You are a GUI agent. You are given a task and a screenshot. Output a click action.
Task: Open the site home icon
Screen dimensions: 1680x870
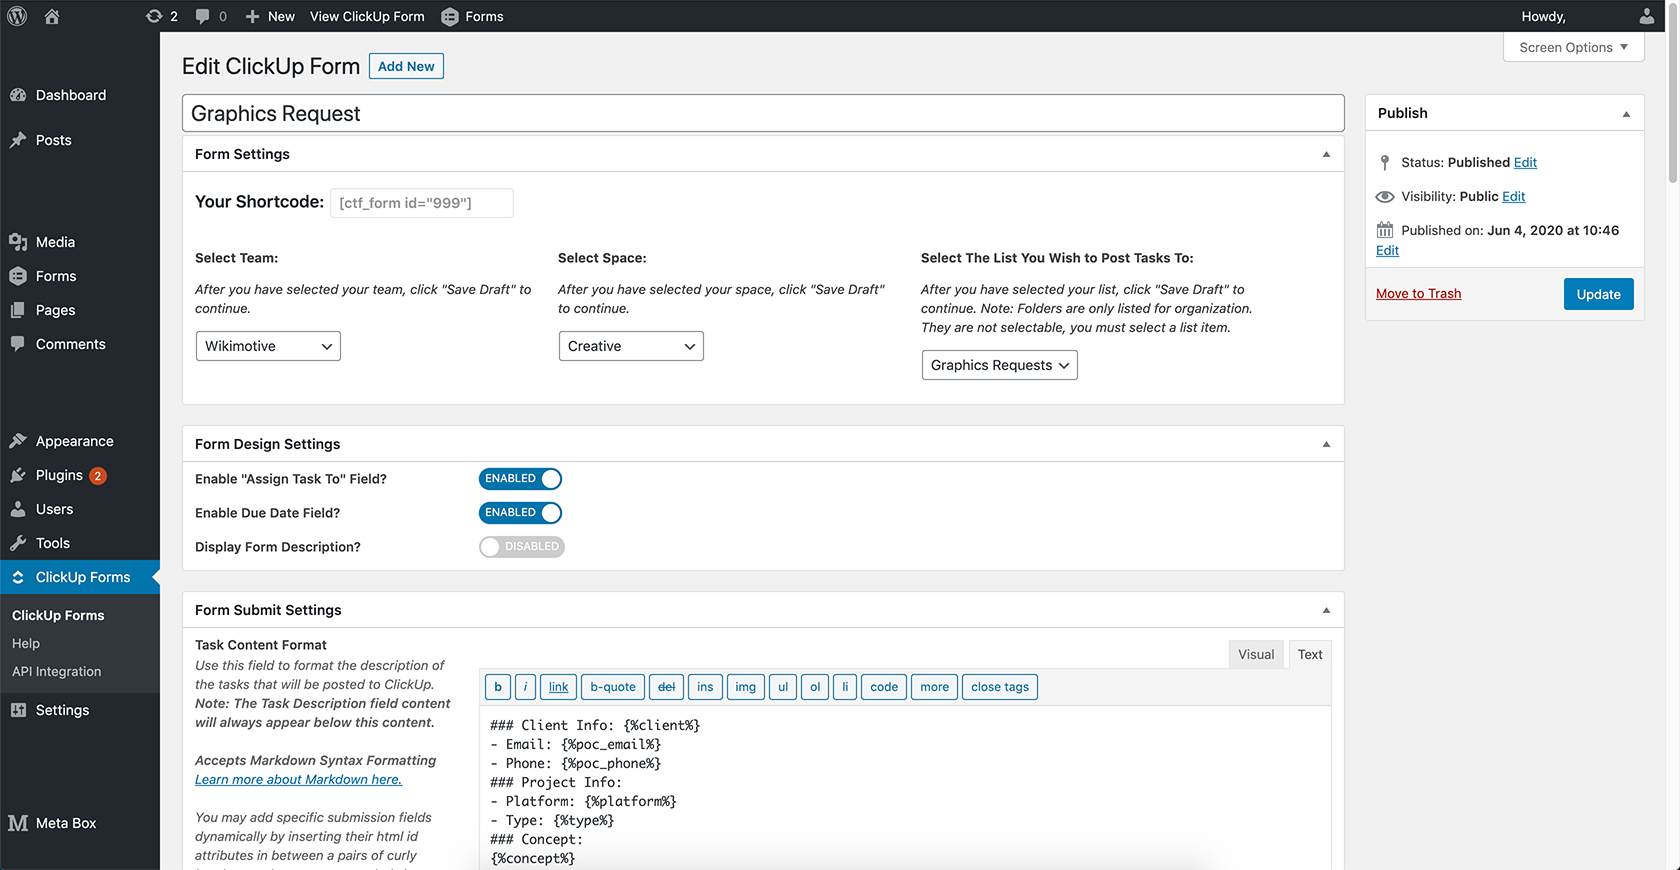click(x=52, y=16)
